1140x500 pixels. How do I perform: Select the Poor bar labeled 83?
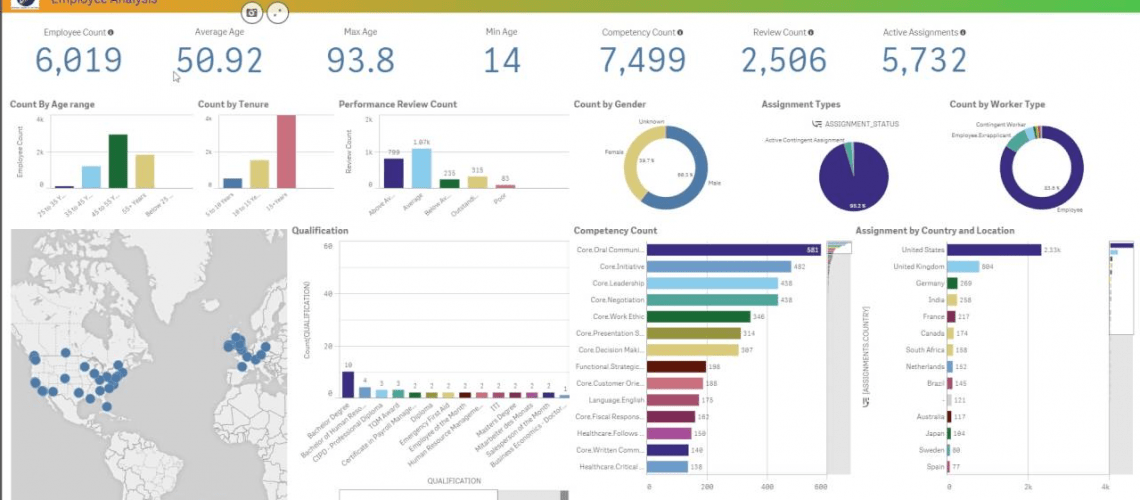(505, 186)
